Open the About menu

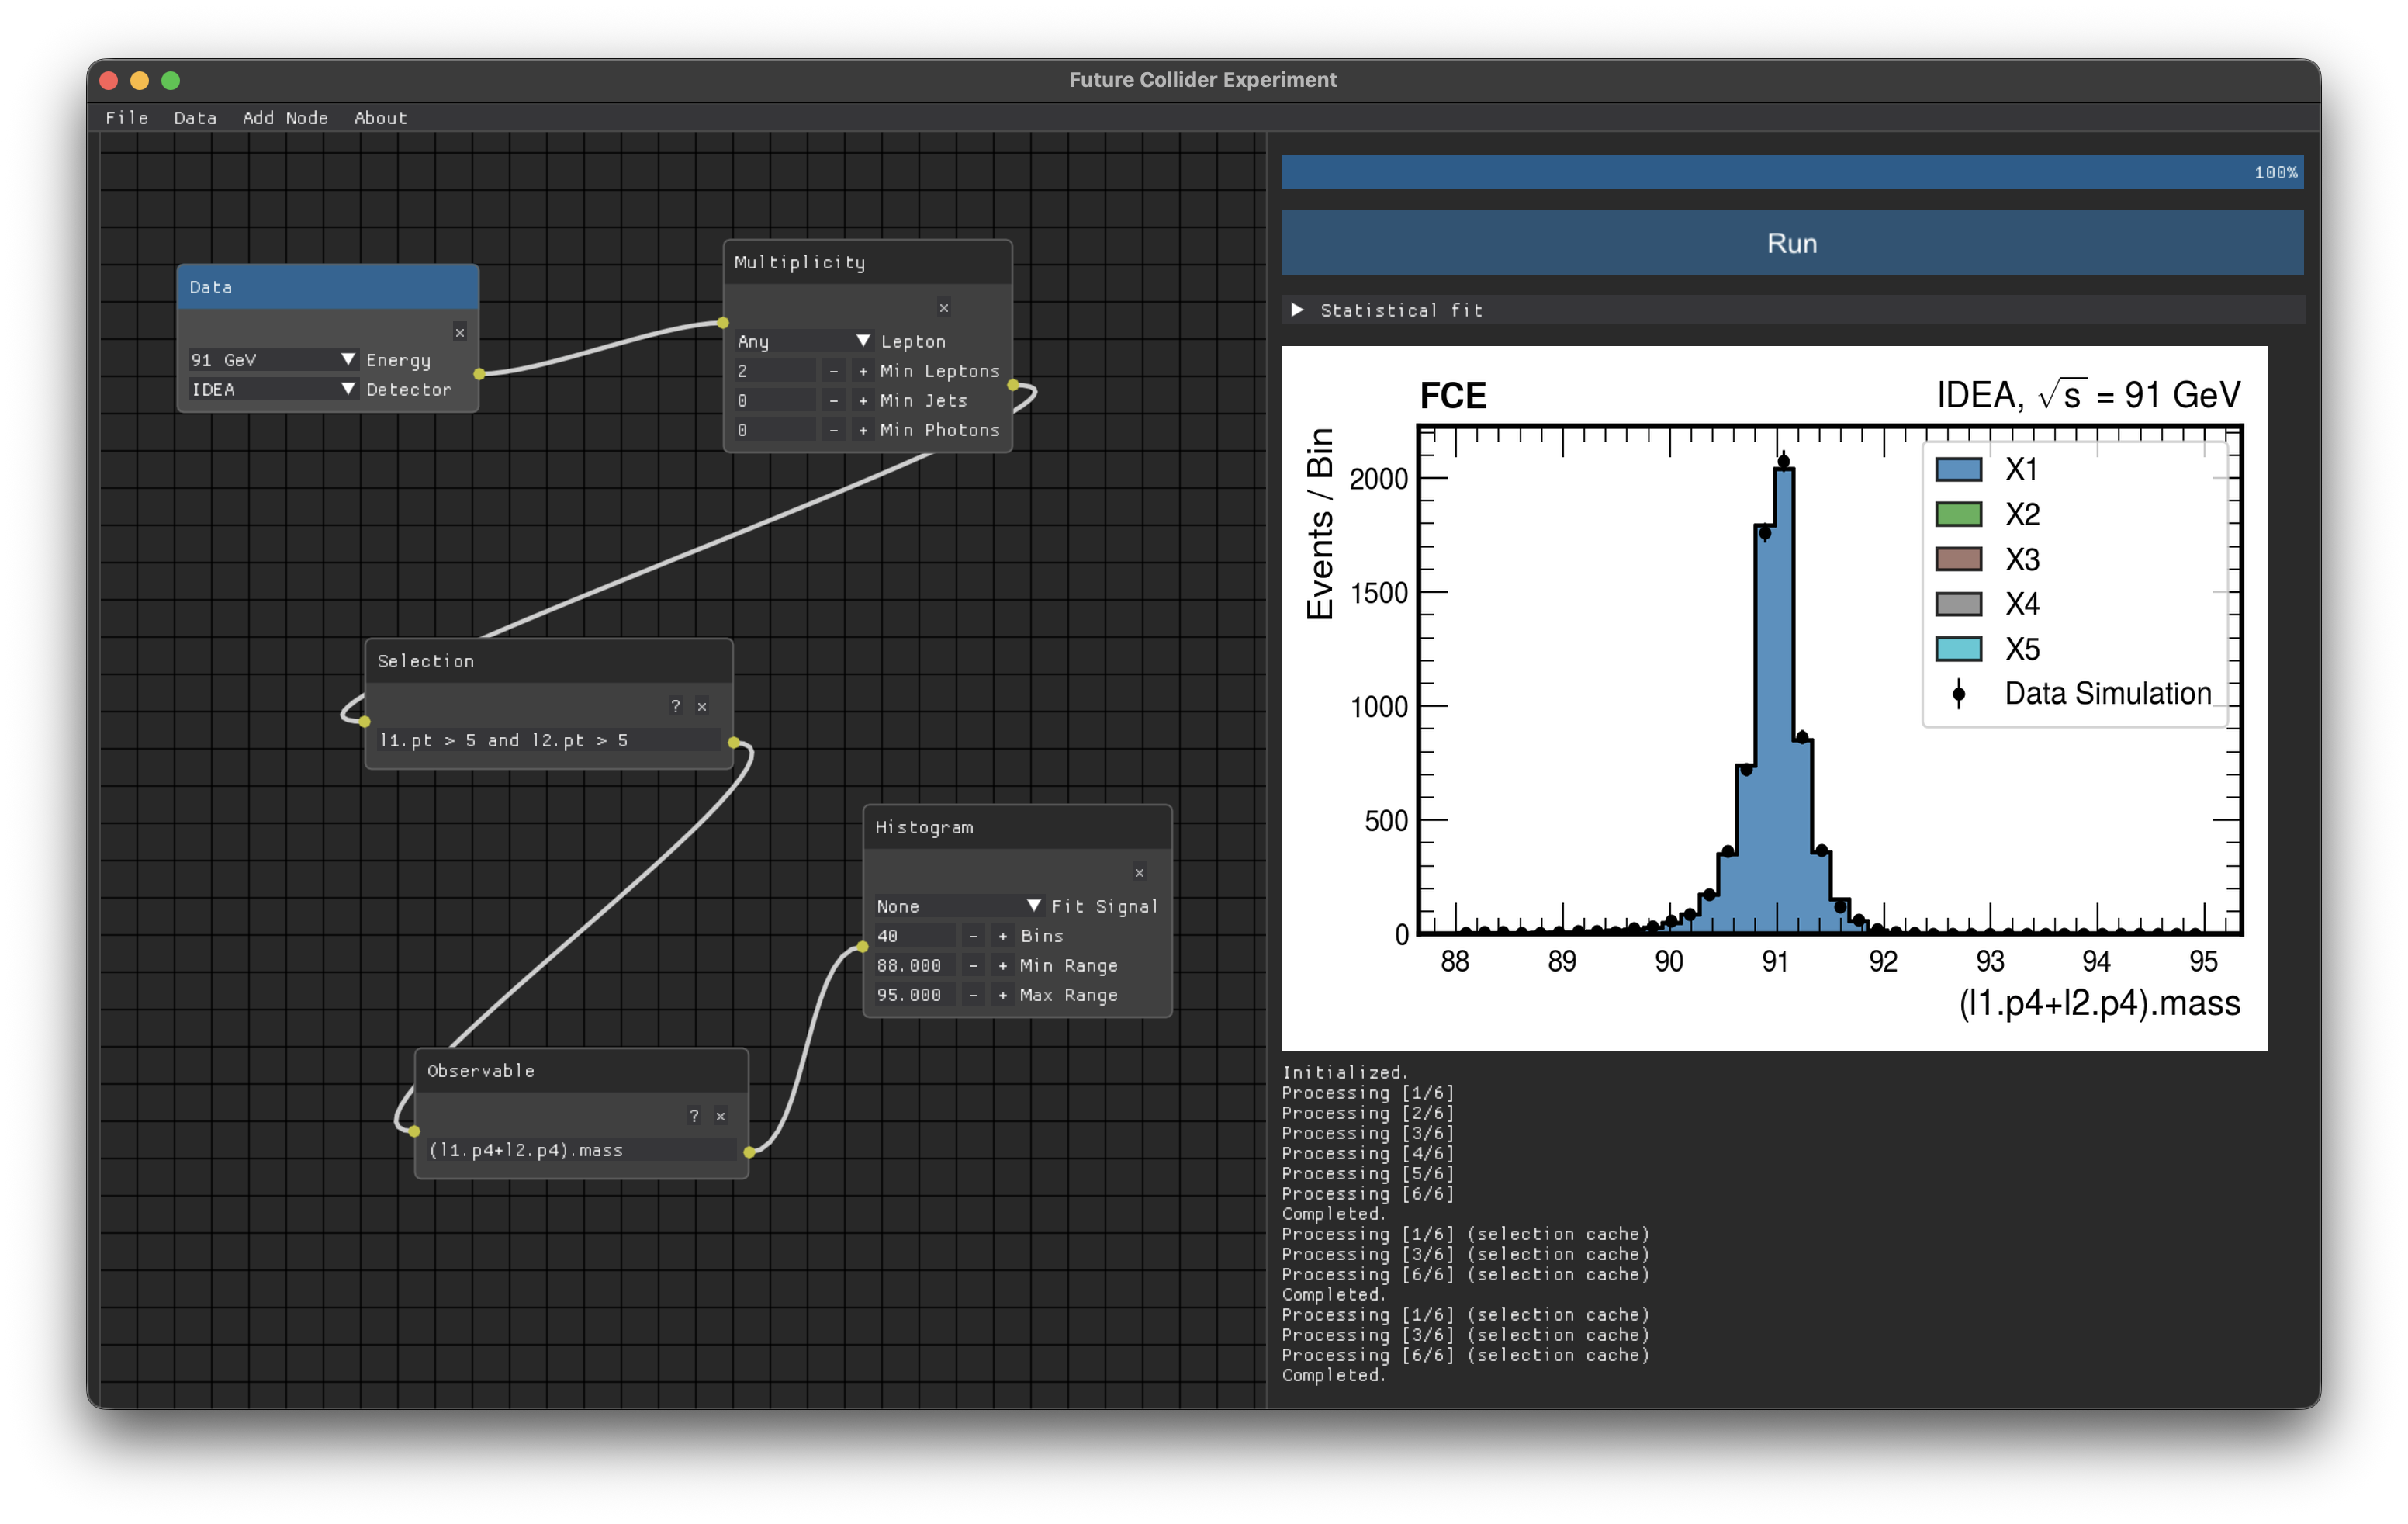coord(381,118)
